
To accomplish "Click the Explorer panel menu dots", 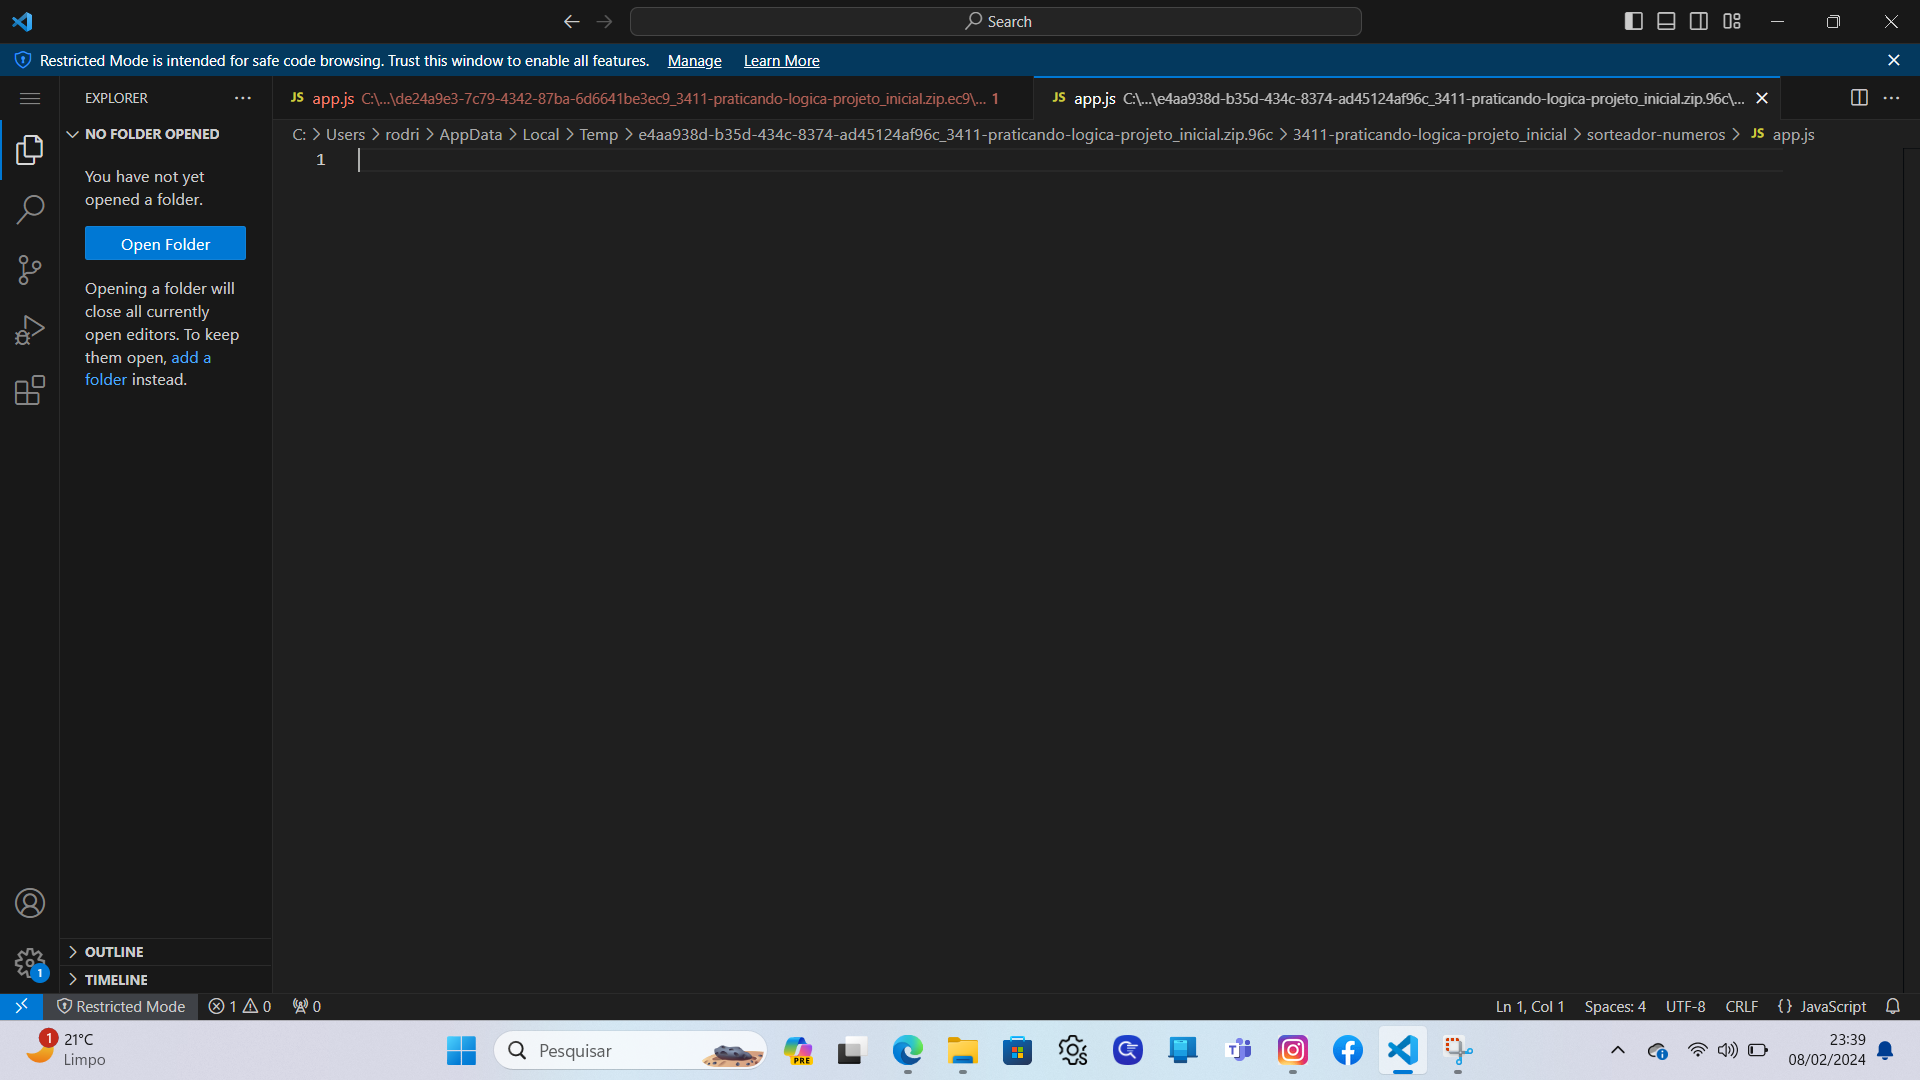I will pyautogui.click(x=243, y=98).
